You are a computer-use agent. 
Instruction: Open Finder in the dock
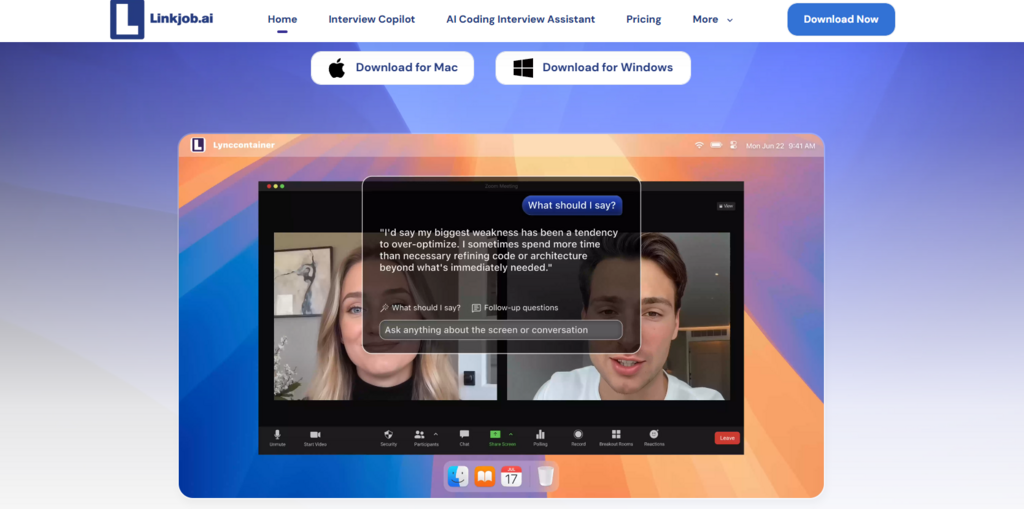tap(458, 477)
